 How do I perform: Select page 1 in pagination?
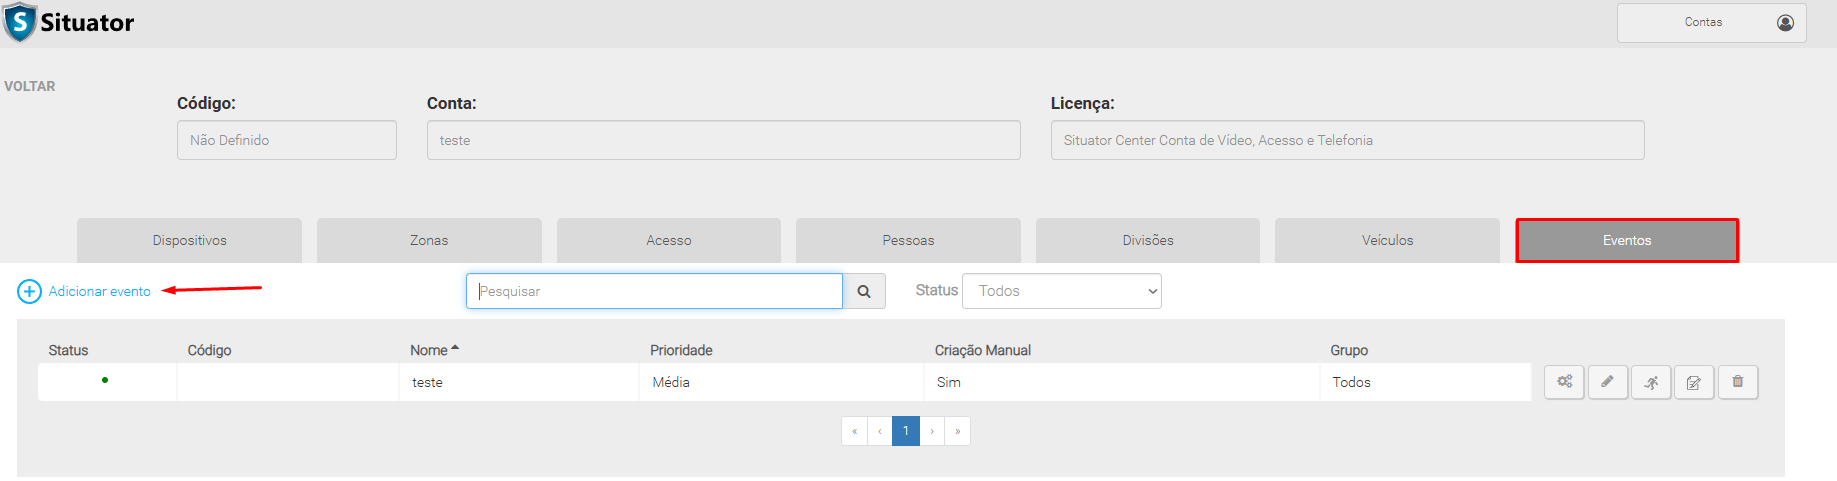click(905, 431)
